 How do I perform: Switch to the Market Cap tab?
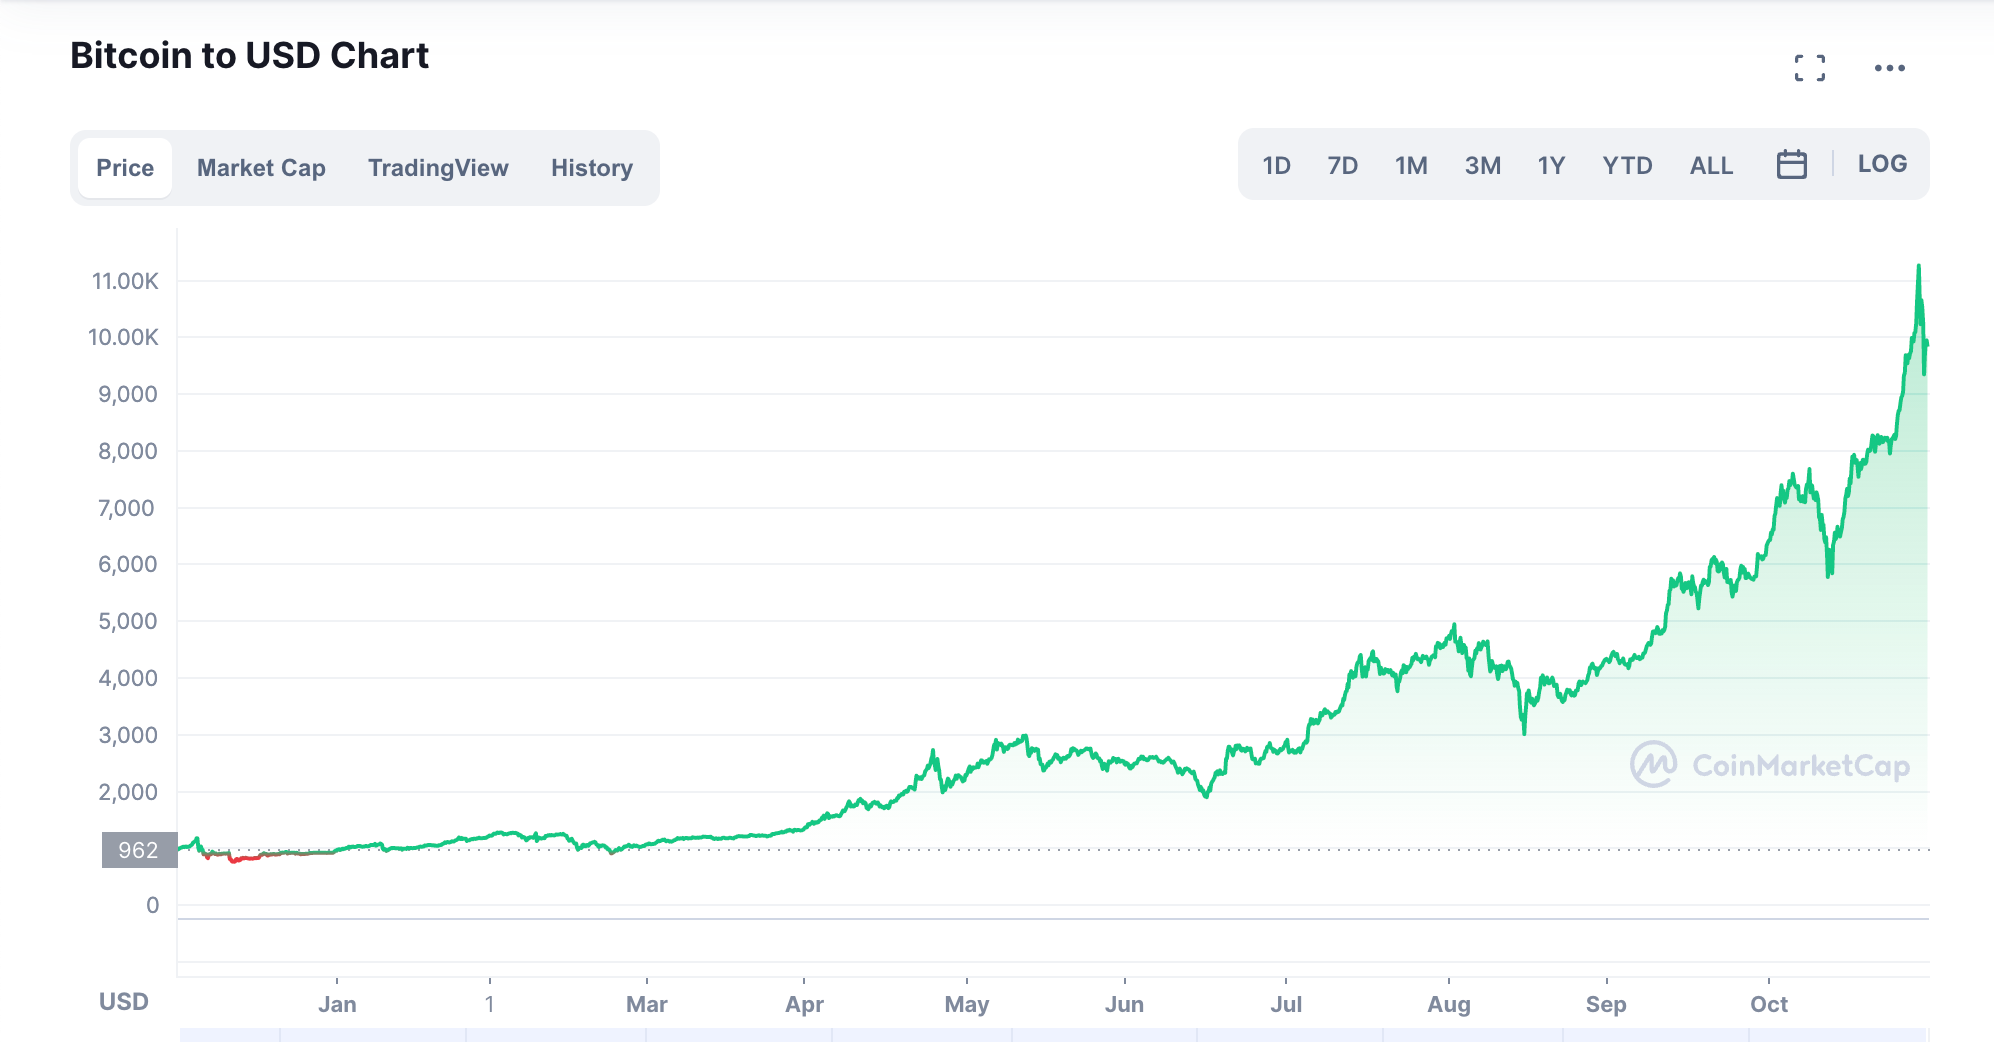click(x=261, y=168)
